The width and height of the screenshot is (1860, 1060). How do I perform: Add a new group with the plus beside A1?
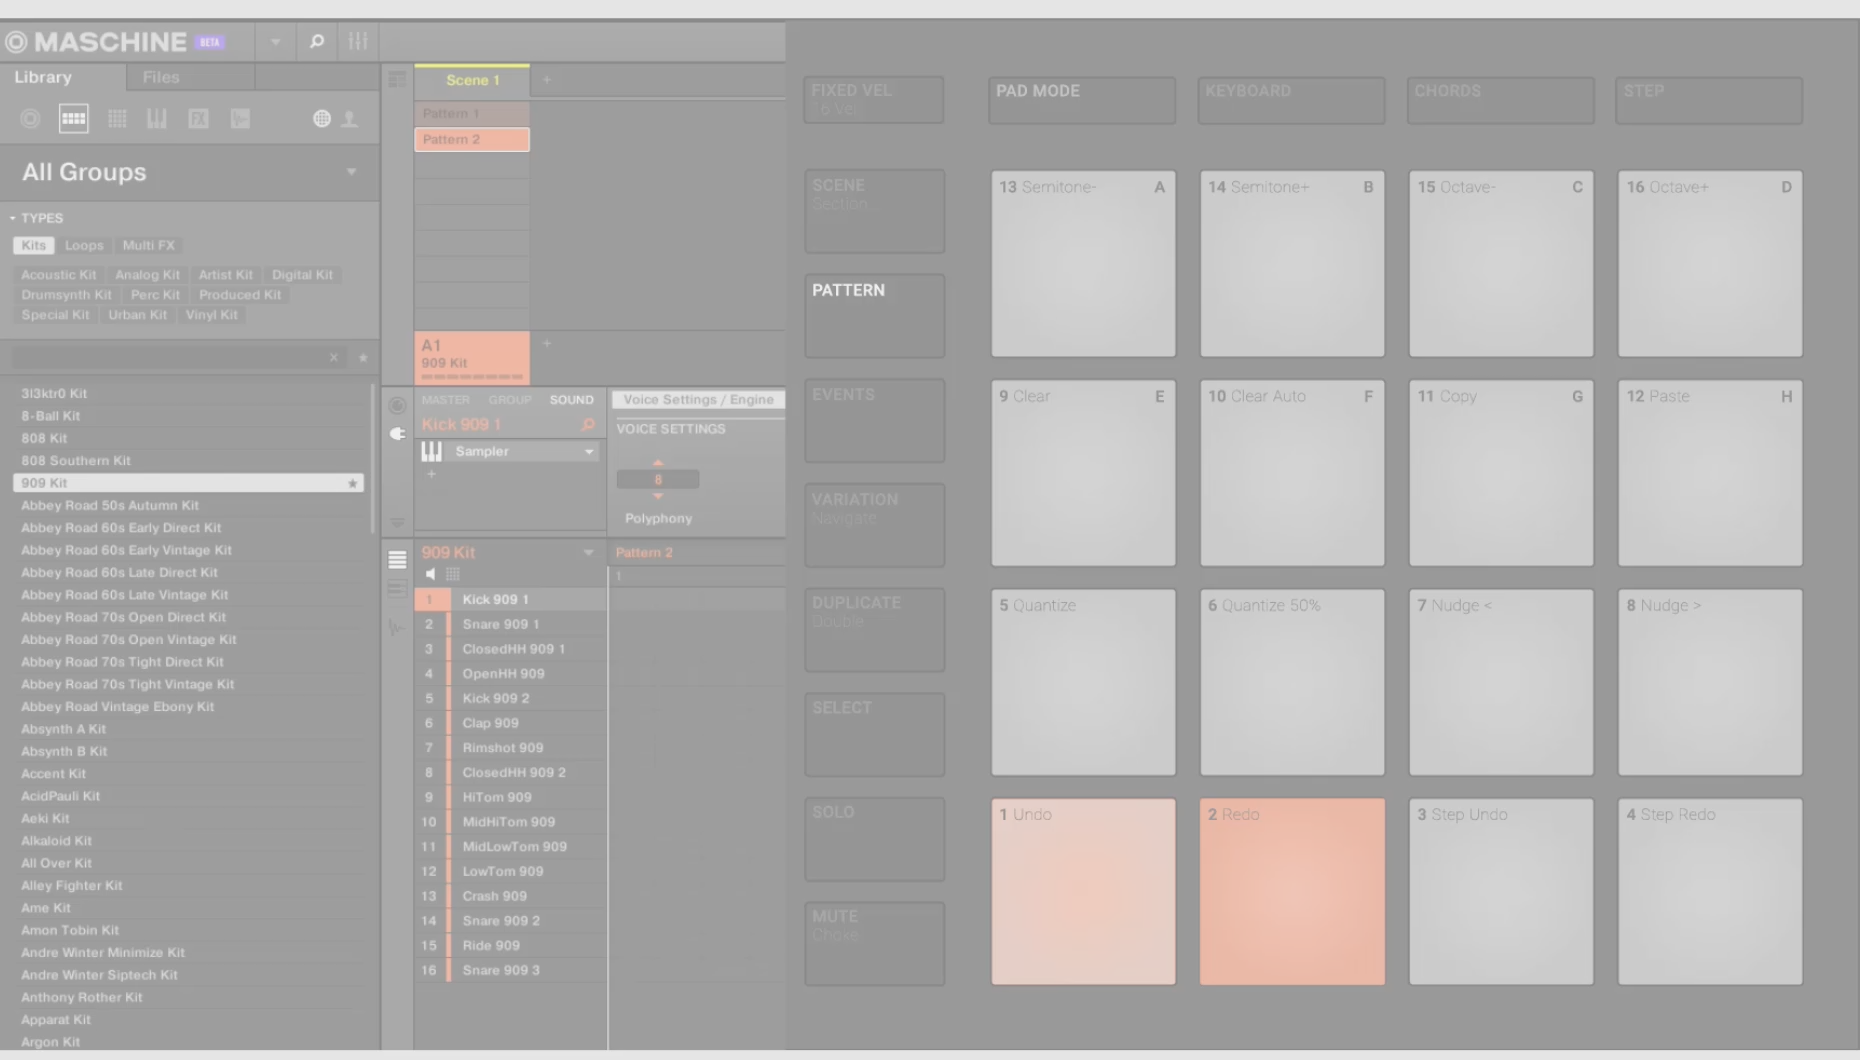tap(547, 343)
